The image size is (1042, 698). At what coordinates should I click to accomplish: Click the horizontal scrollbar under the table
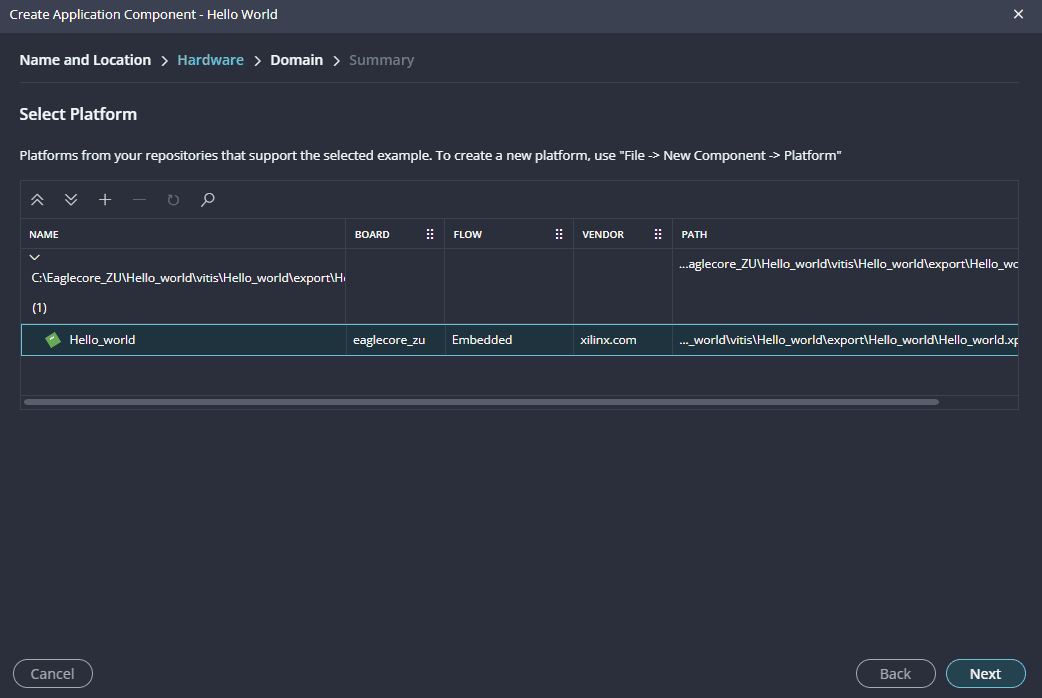tap(480, 402)
